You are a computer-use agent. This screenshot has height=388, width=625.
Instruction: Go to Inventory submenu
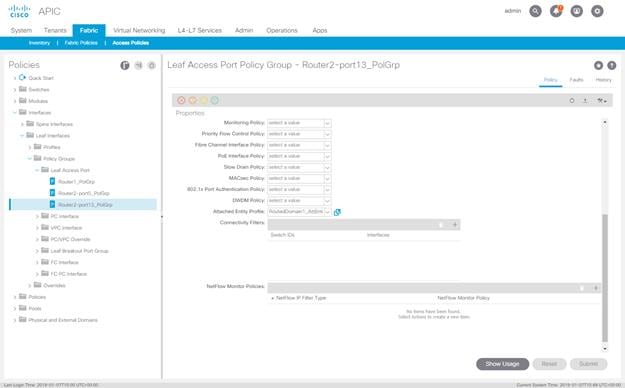39,43
